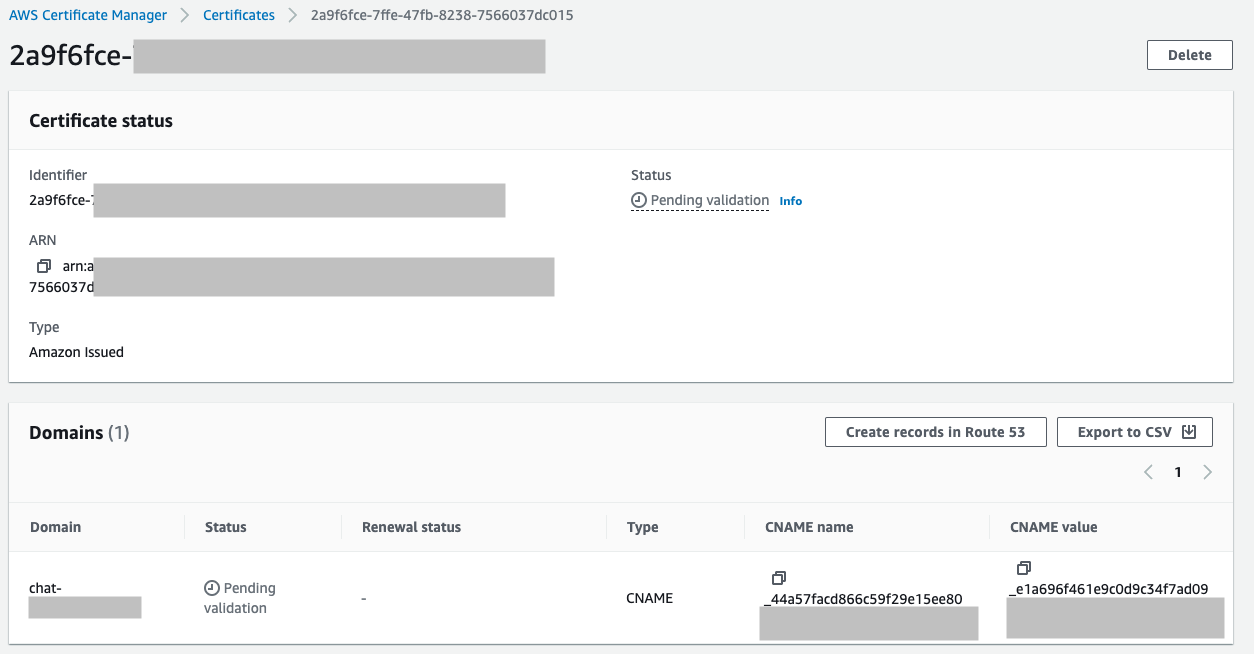
Task: Click the Certificate status section heading
Action: pos(101,121)
